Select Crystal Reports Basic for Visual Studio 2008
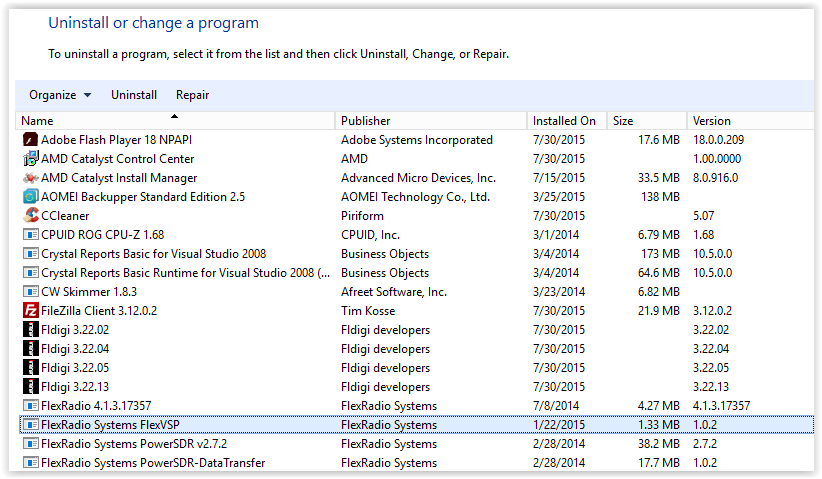 click(x=417, y=254)
